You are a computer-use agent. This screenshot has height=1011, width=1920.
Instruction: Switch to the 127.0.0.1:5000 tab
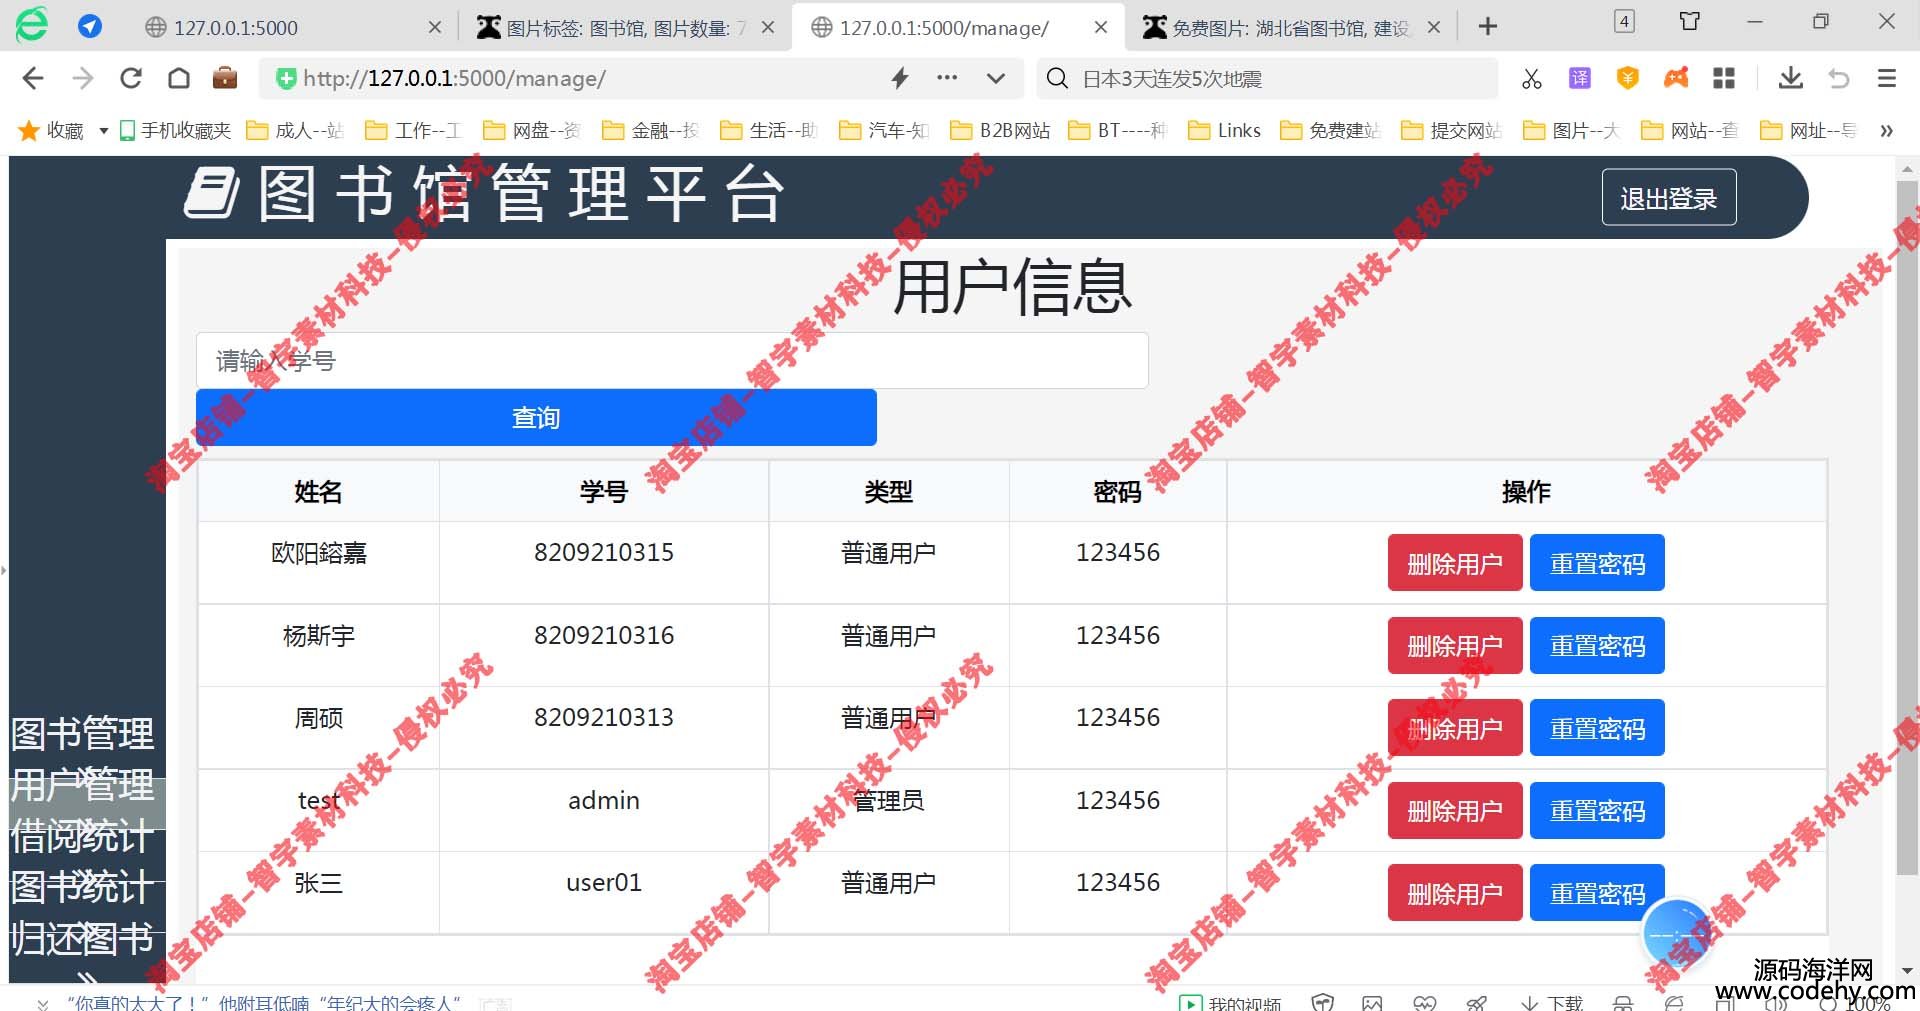(292, 27)
